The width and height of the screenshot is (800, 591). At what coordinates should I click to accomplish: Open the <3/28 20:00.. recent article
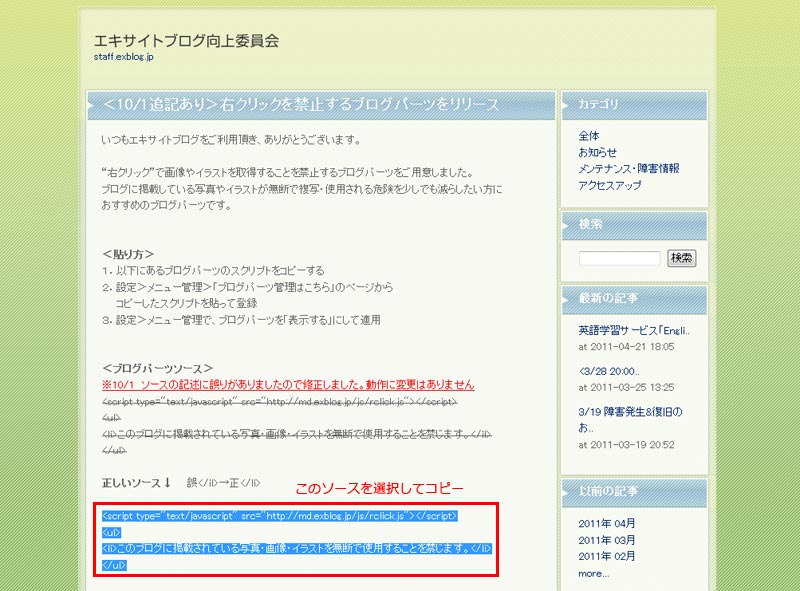(609, 372)
